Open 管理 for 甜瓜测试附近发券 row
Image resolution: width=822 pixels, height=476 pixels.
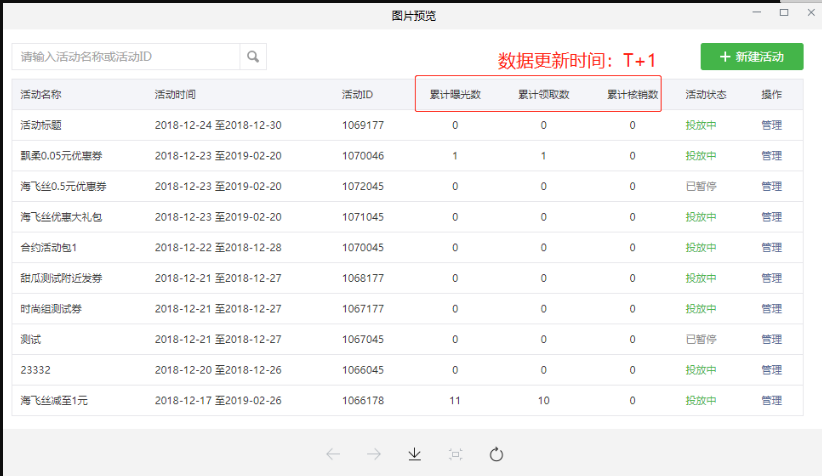point(772,278)
